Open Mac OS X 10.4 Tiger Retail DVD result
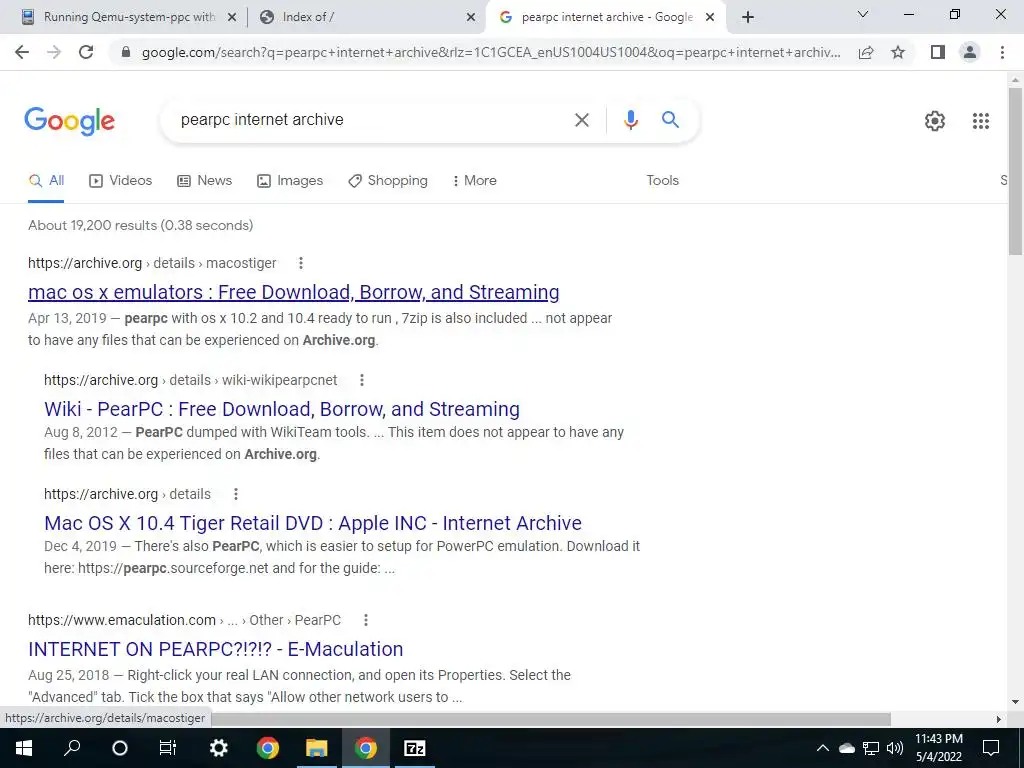 click(313, 523)
